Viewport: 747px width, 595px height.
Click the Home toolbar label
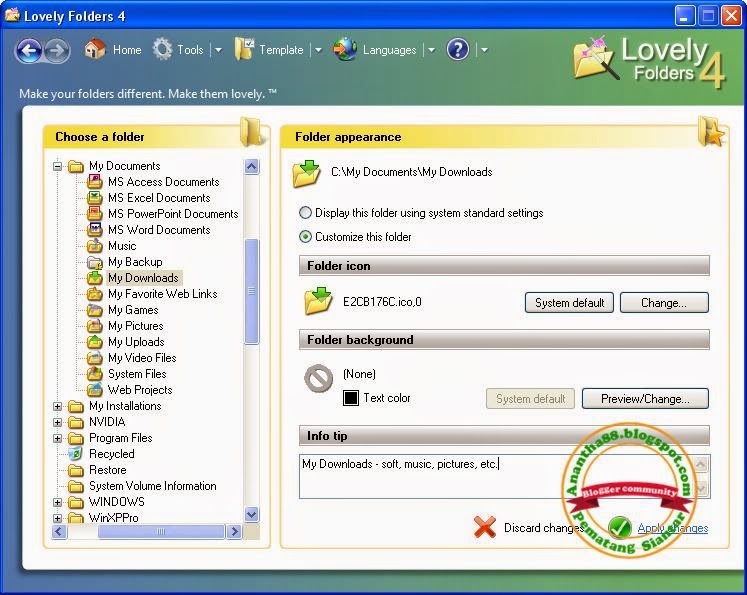(127, 50)
